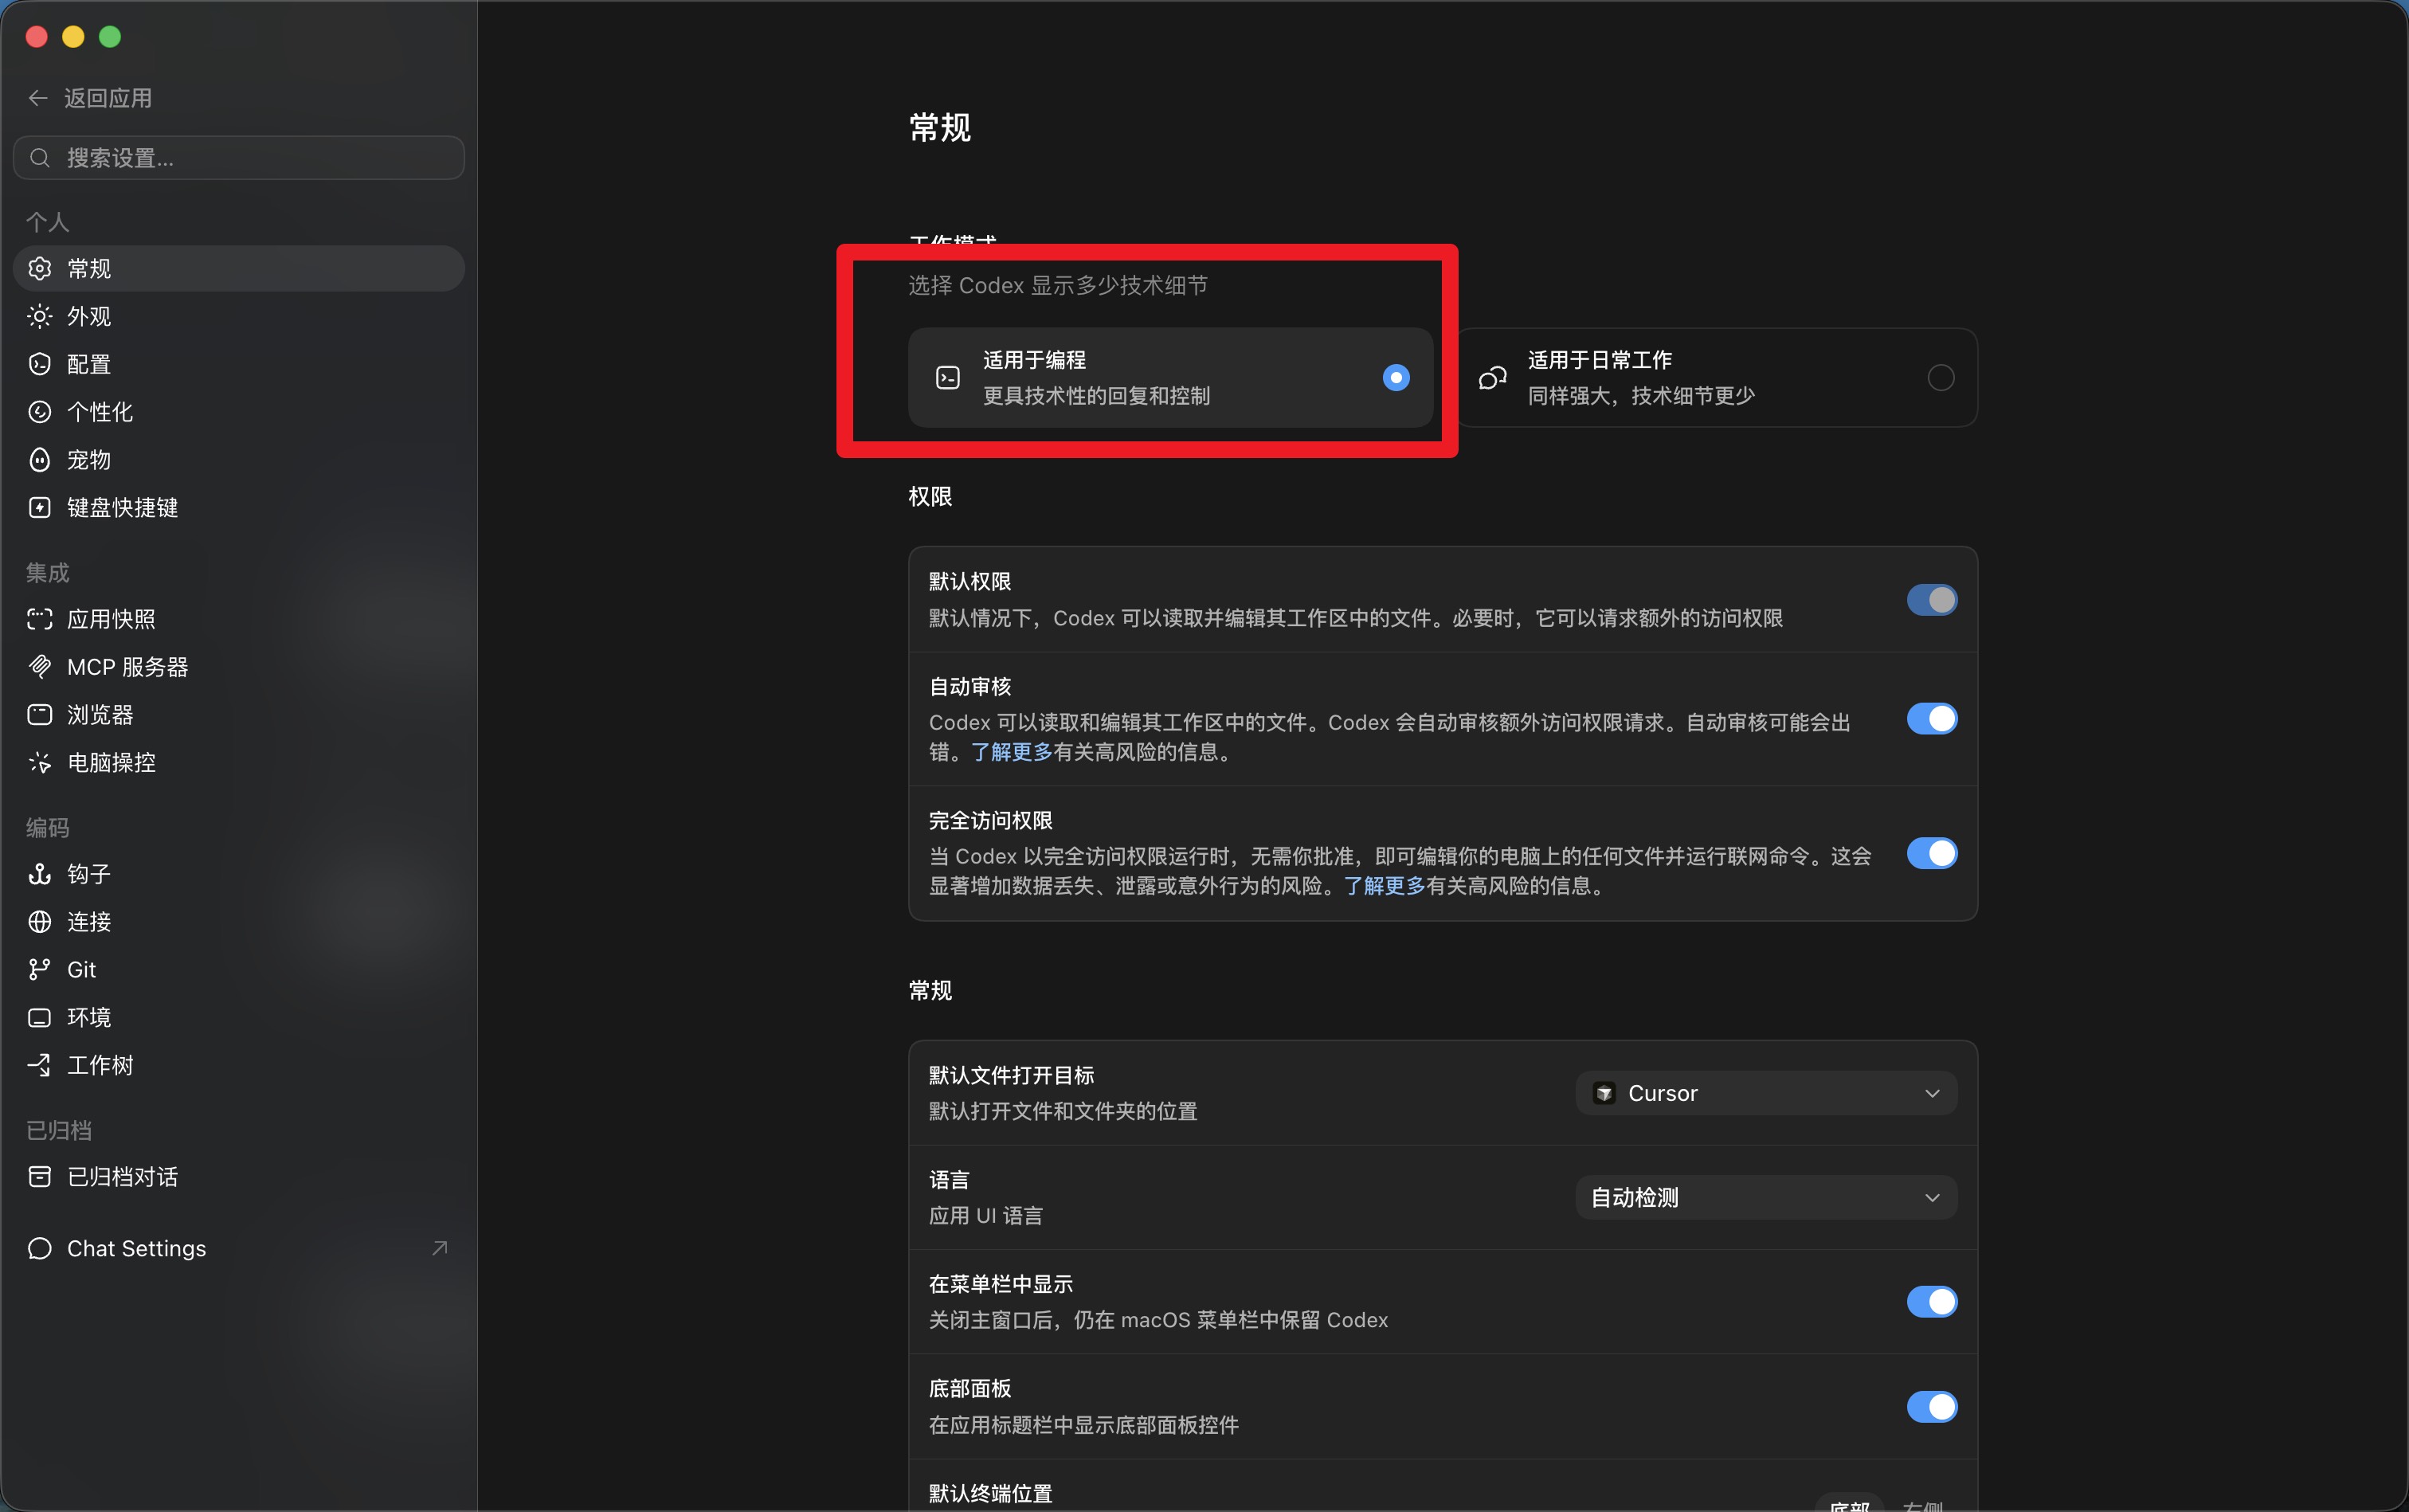Toggle the 在菜单栏中显示 switch
Viewport: 2409px width, 1512px height.
click(x=1931, y=1302)
